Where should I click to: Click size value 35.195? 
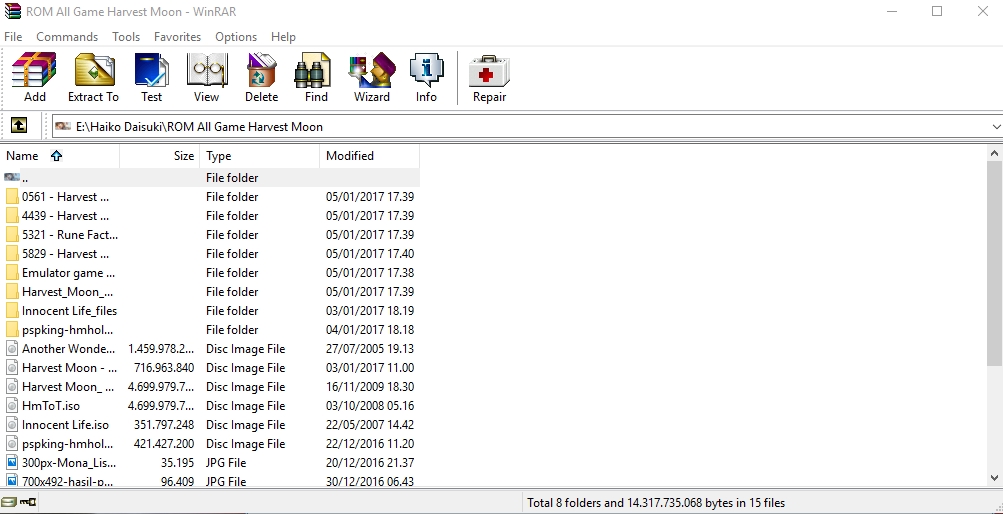point(177,462)
